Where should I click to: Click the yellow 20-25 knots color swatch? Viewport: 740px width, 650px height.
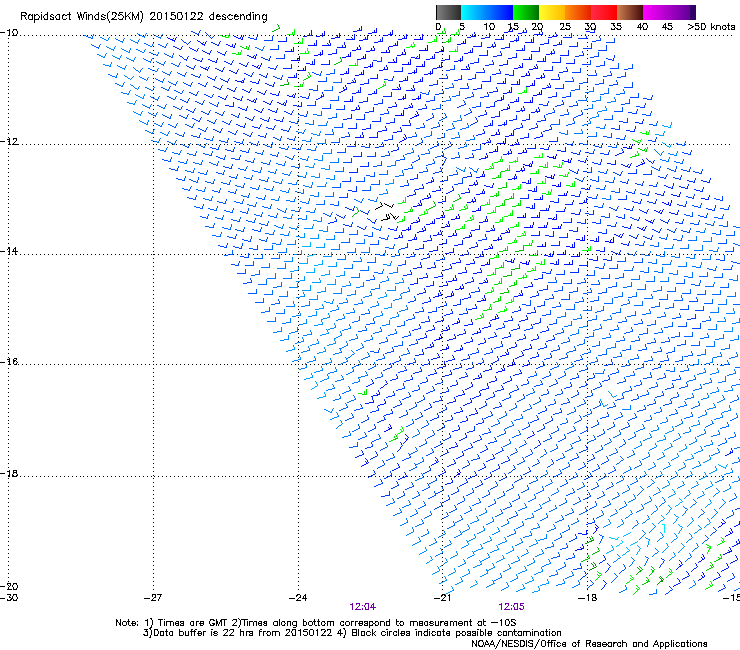pyautogui.click(x=552, y=12)
